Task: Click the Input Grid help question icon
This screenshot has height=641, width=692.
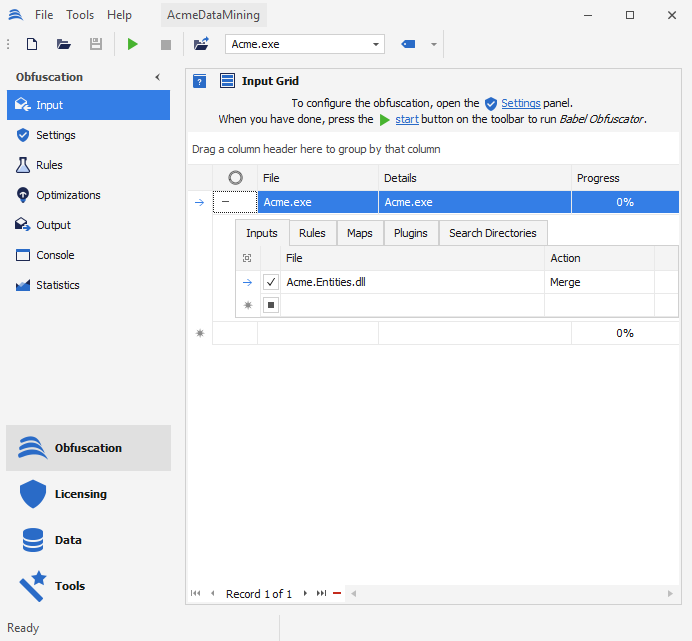Action: (x=200, y=81)
